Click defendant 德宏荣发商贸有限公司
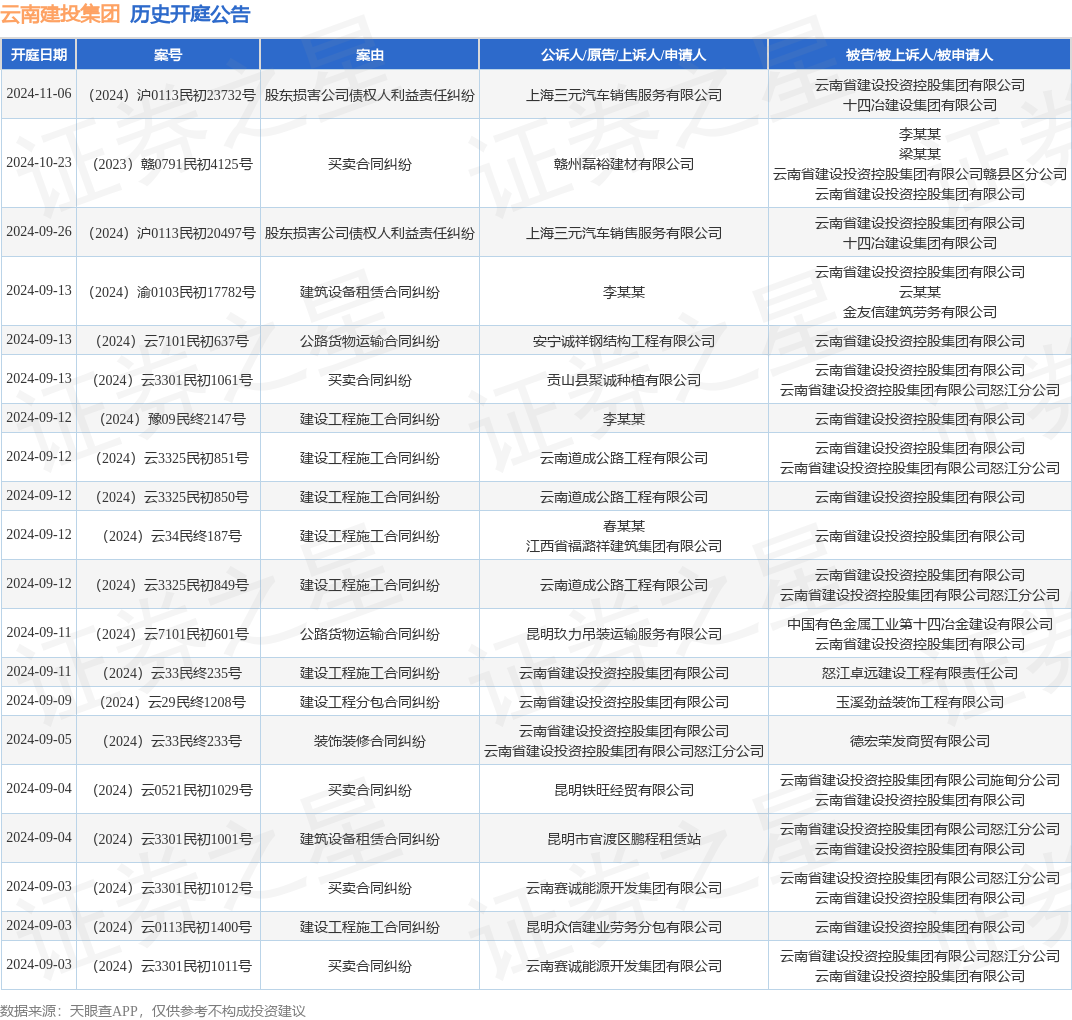This screenshot has height=1020, width=1072. point(920,741)
